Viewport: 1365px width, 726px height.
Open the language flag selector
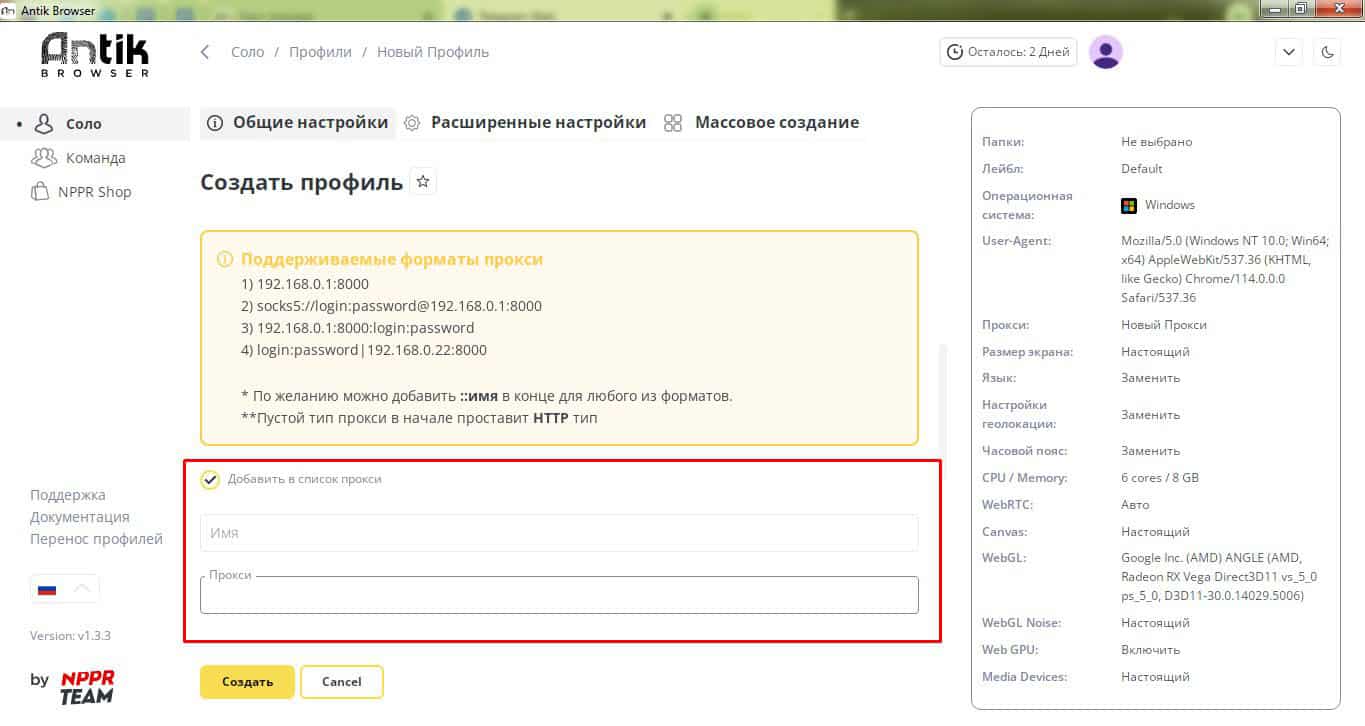pyautogui.click(x=64, y=589)
